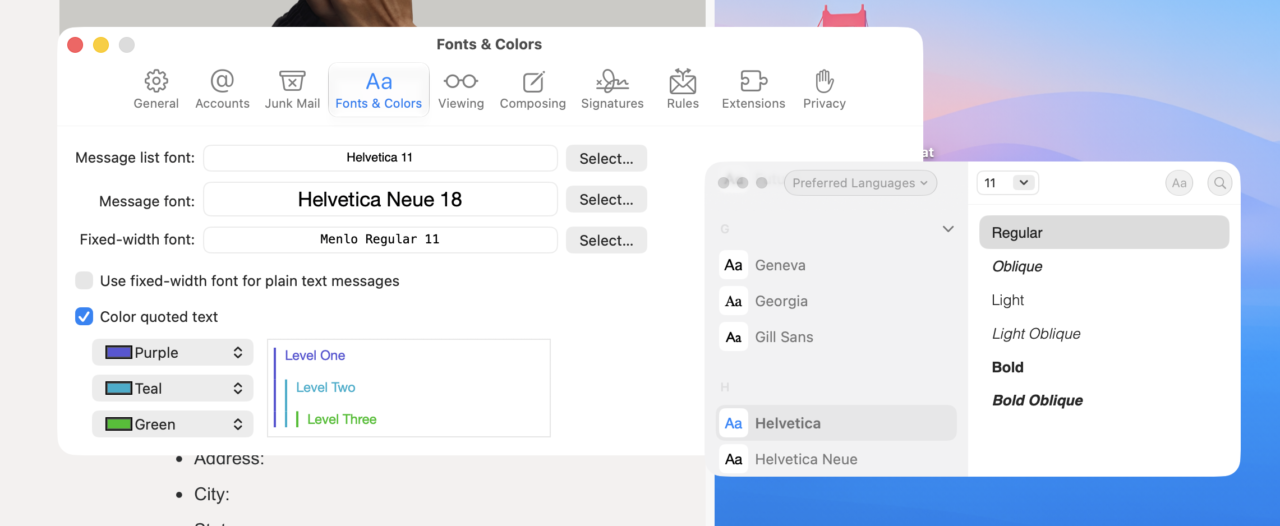Open the Purple color dropdown
Viewport: 1280px width, 526px height.
click(x=172, y=352)
